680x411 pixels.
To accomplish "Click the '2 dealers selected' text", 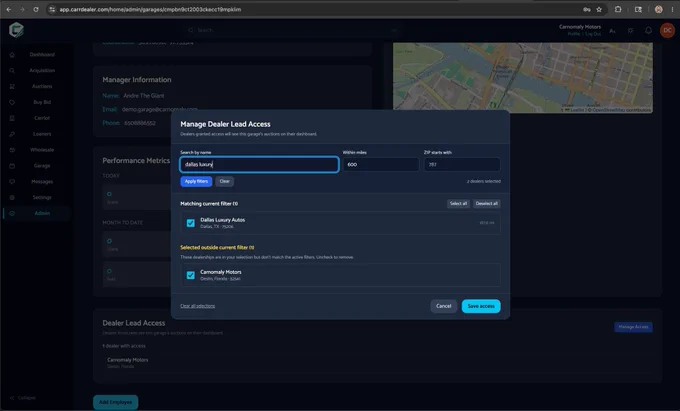I will 484,181.
